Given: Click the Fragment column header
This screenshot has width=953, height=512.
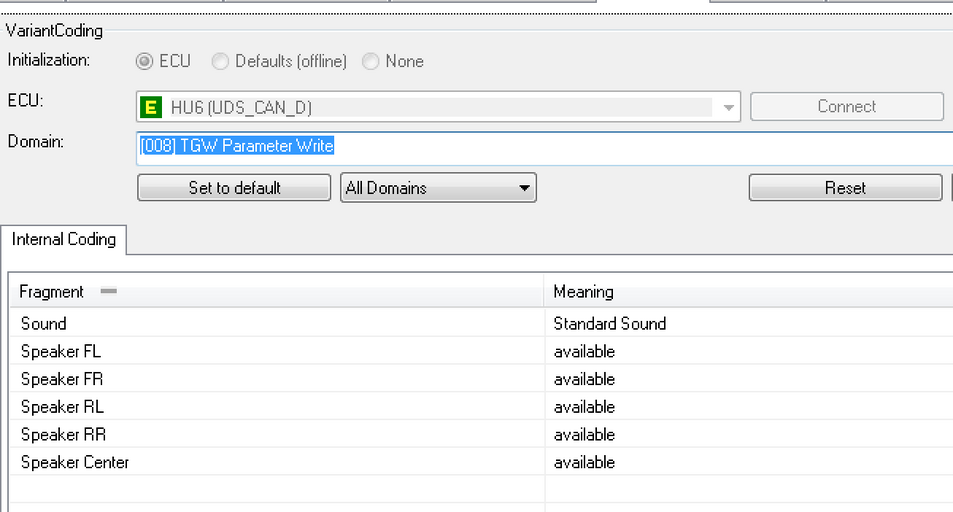Looking at the screenshot, I should tap(52, 292).
